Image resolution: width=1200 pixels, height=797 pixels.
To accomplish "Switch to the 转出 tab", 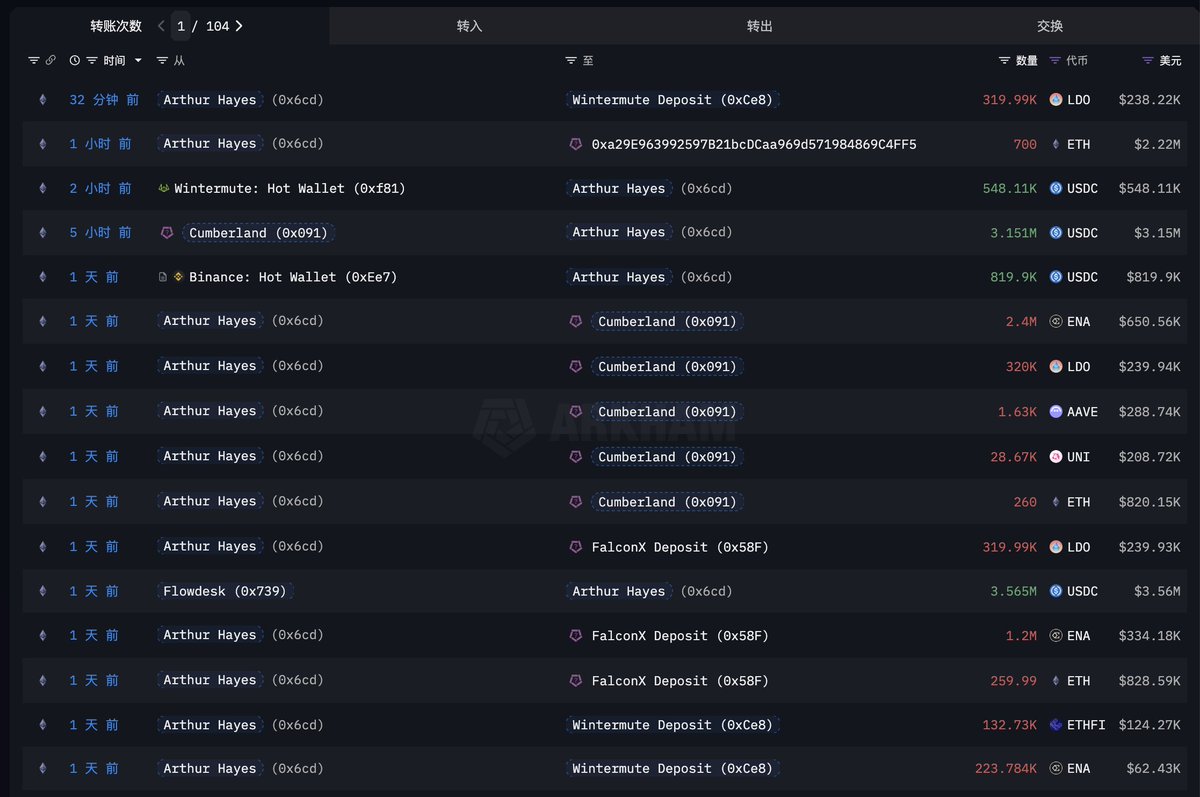I will point(760,26).
